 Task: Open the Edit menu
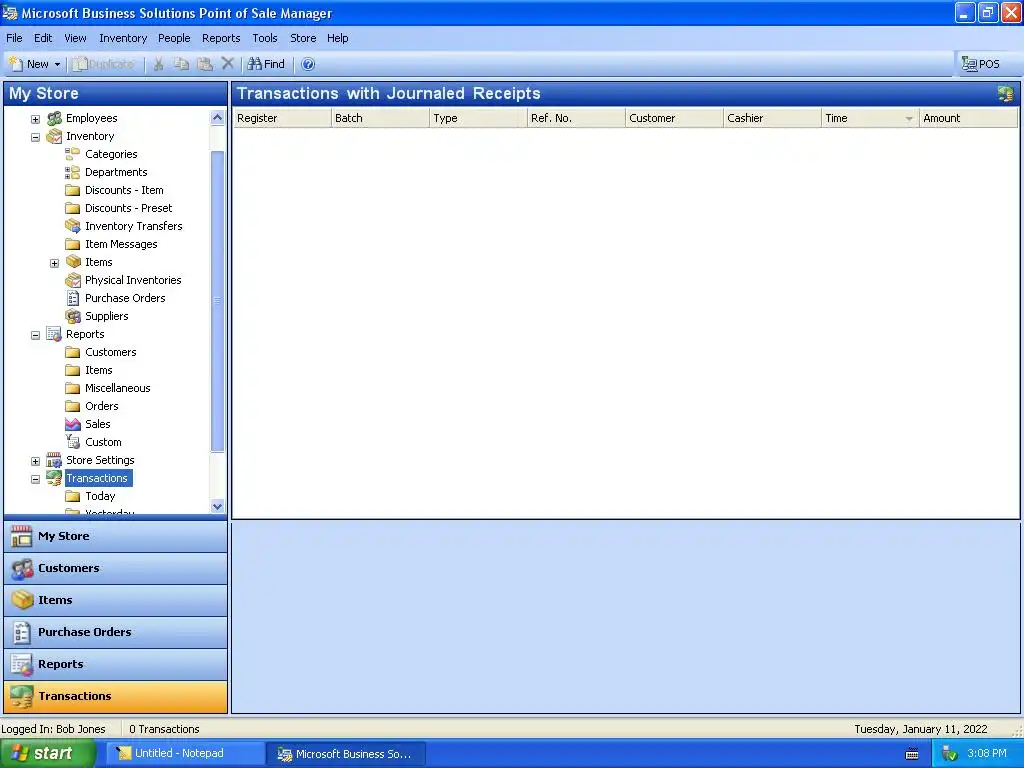tap(43, 38)
